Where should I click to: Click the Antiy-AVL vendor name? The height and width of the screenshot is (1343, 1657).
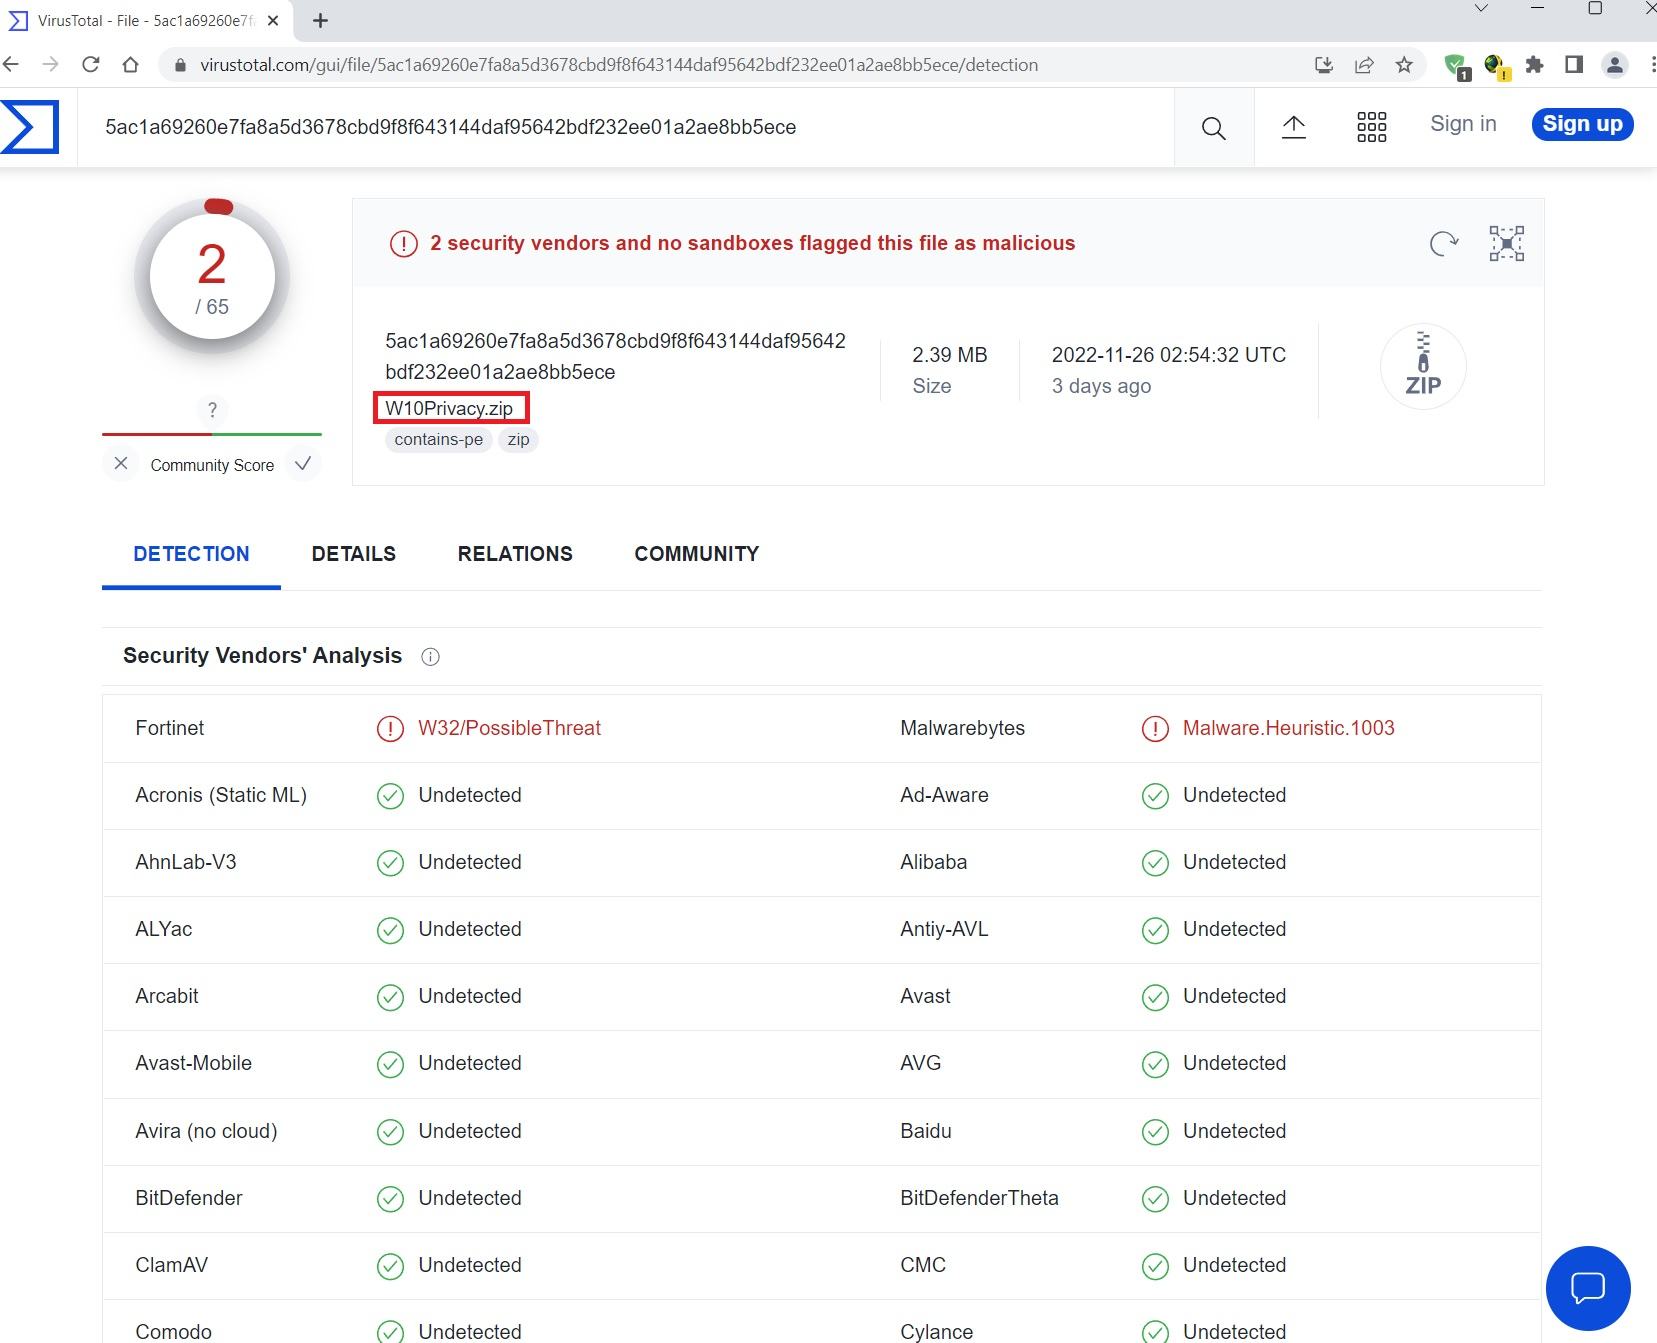point(944,929)
